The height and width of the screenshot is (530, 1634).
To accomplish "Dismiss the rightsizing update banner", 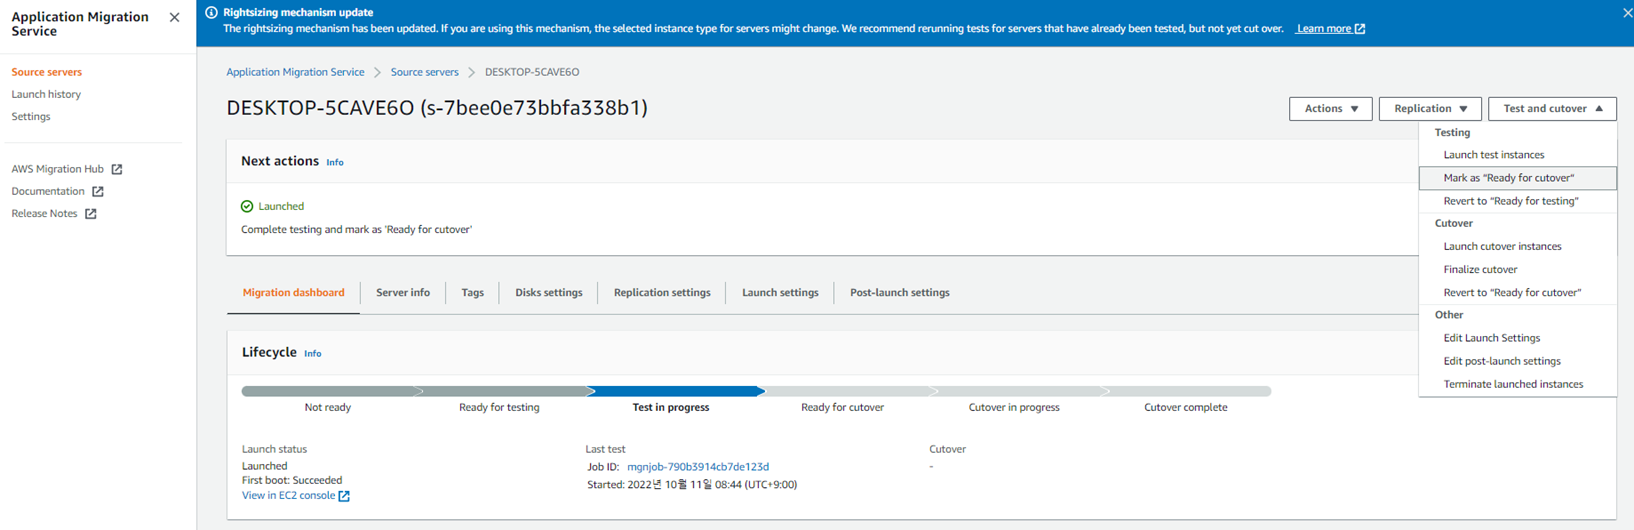I will coord(1627,13).
